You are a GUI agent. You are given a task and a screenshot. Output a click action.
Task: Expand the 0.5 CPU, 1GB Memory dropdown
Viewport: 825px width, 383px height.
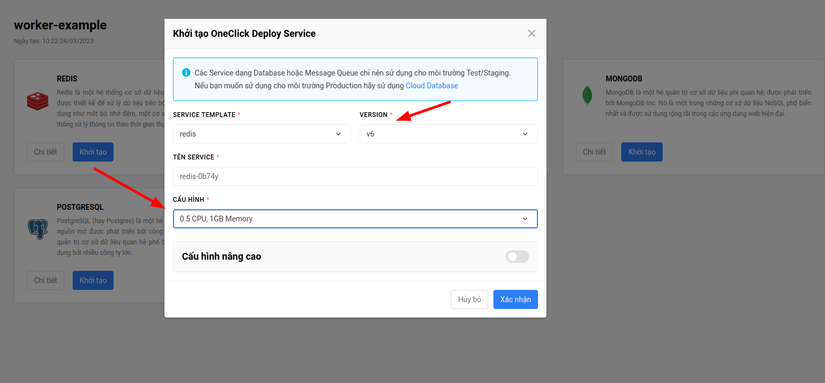(355, 219)
